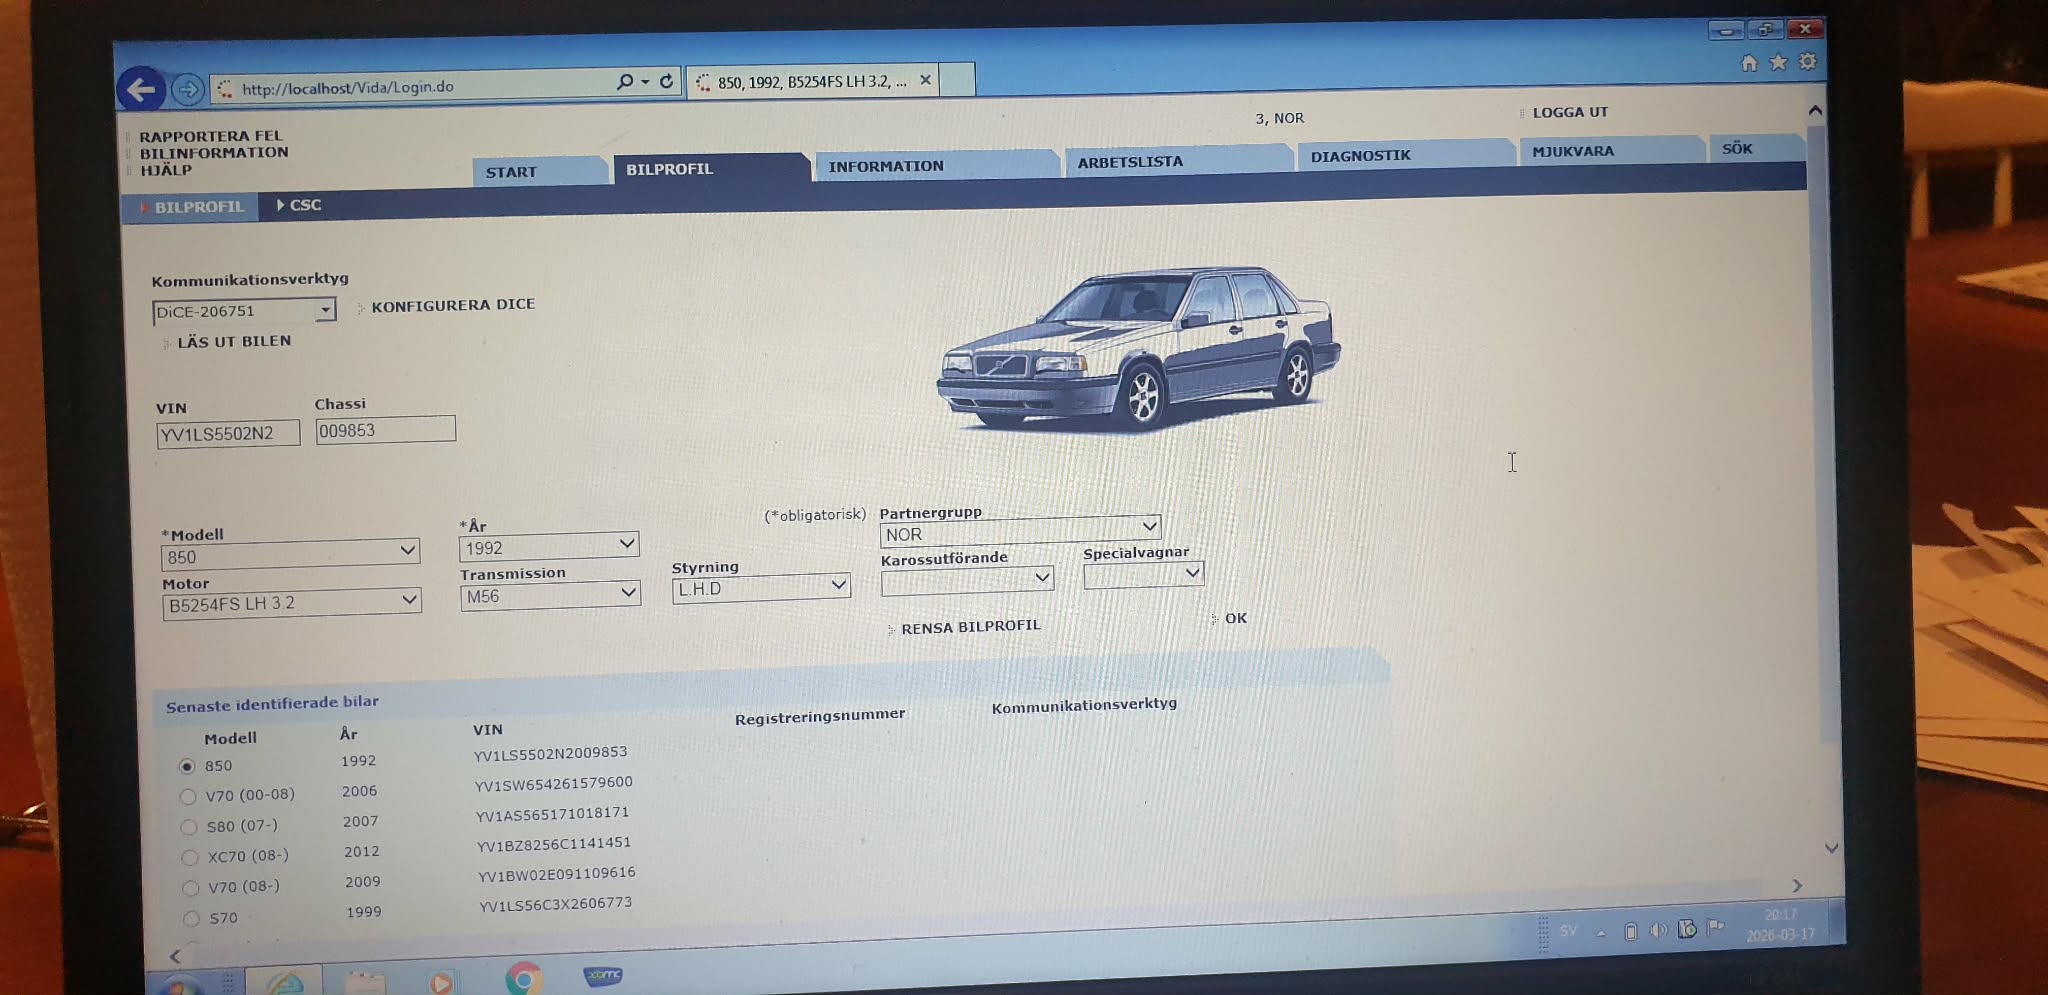Open the browser home icon
The width and height of the screenshot is (2048, 995).
click(x=1748, y=63)
